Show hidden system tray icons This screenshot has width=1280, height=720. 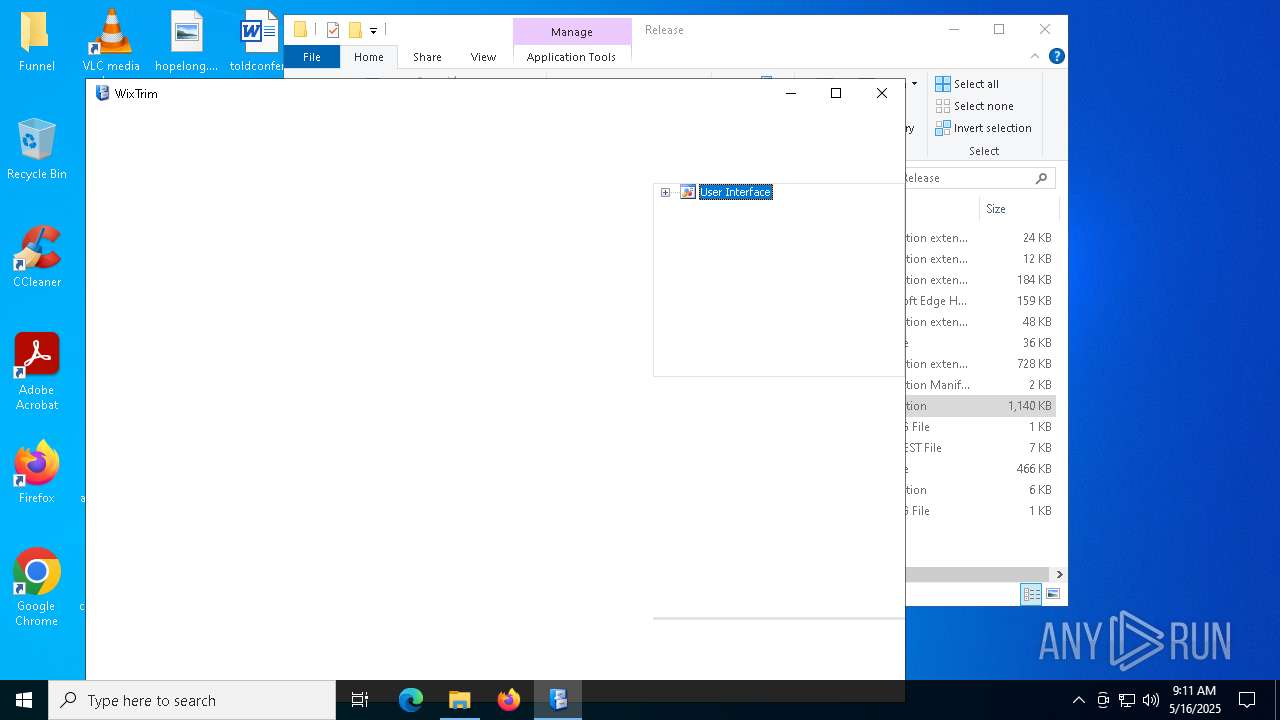point(1078,700)
